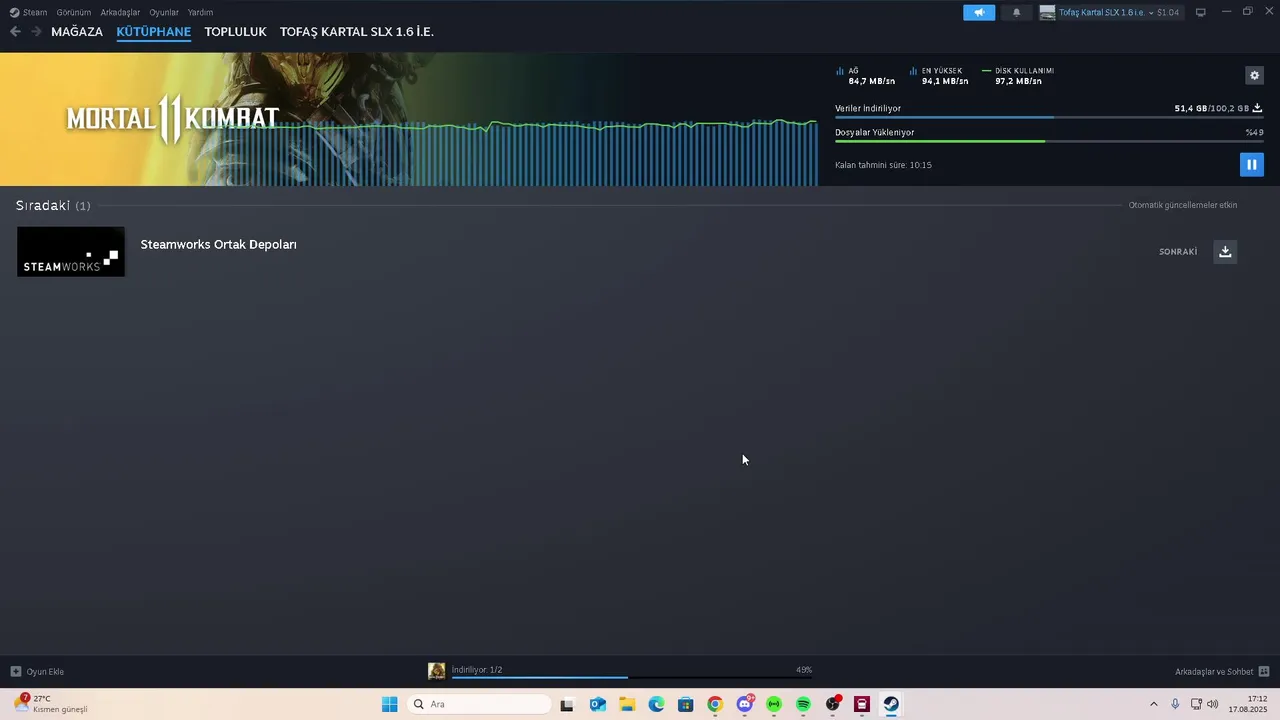1280x720 pixels.
Task: Open the announcements megaphone button
Action: point(979,12)
